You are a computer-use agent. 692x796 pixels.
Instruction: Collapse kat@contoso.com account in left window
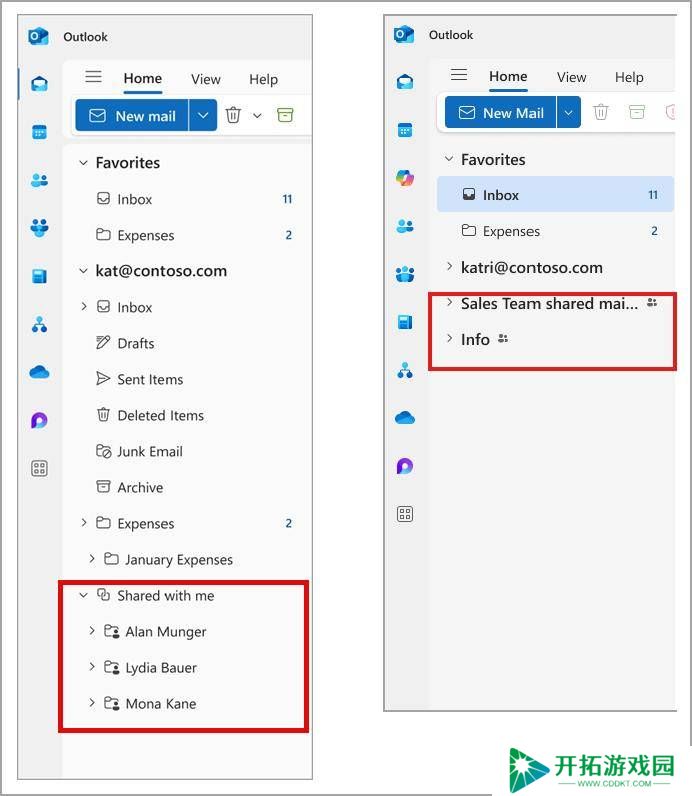pyautogui.click(x=83, y=271)
